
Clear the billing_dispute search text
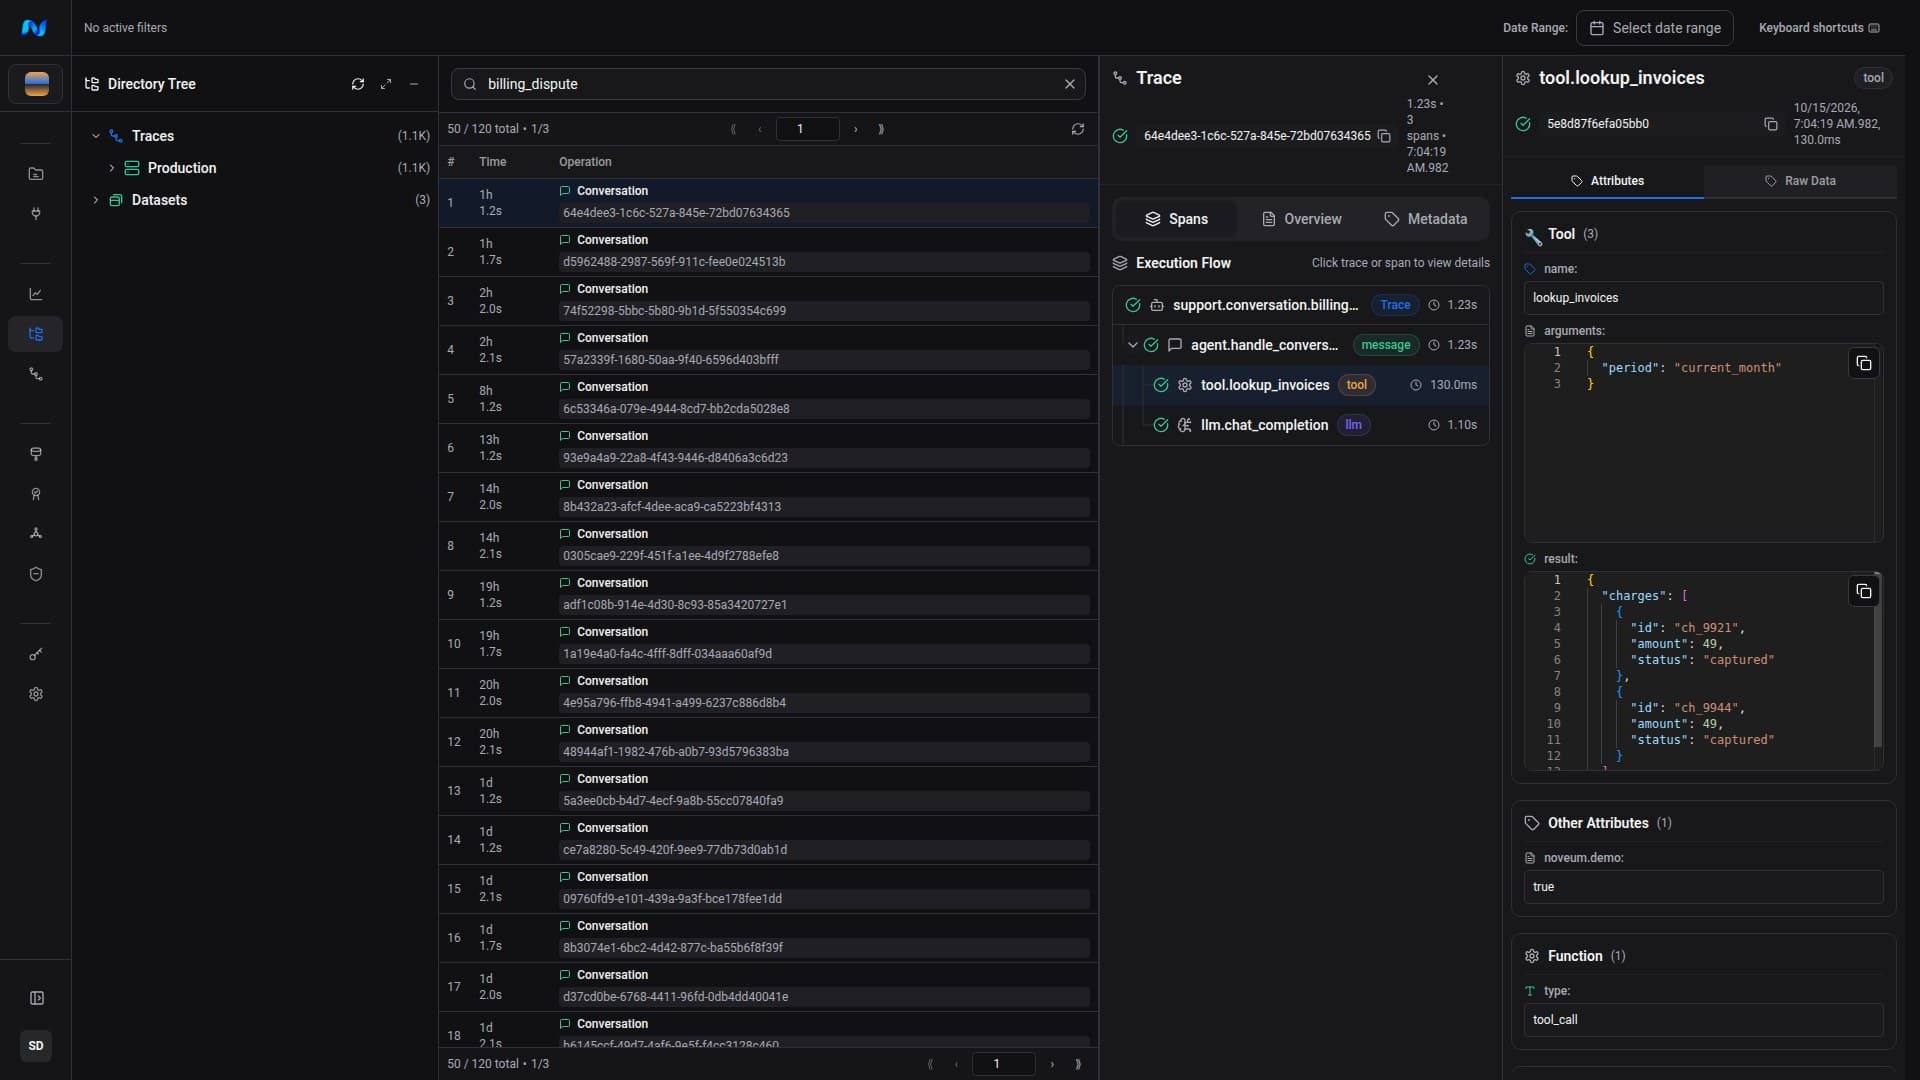click(1070, 84)
